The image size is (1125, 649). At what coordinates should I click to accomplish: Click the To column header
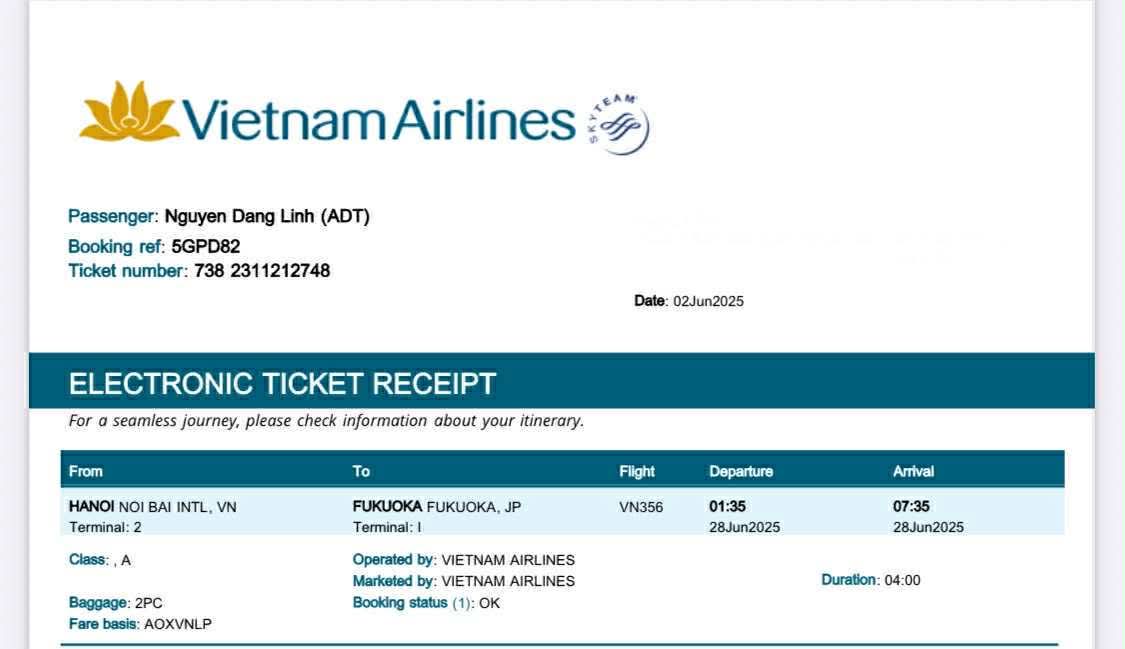361,471
